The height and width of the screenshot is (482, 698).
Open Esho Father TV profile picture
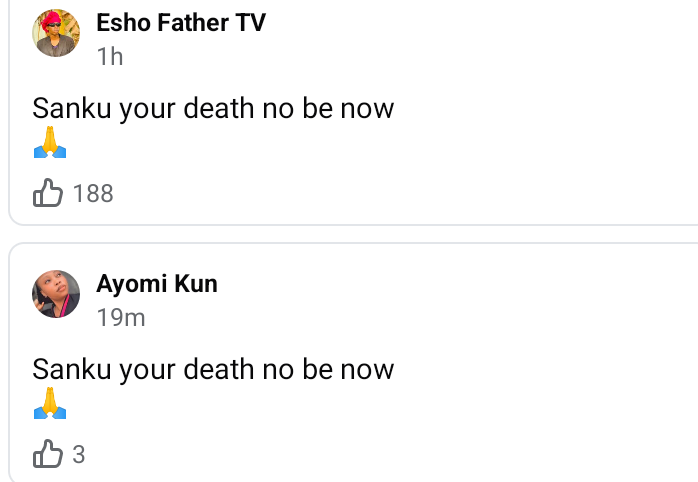(57, 33)
